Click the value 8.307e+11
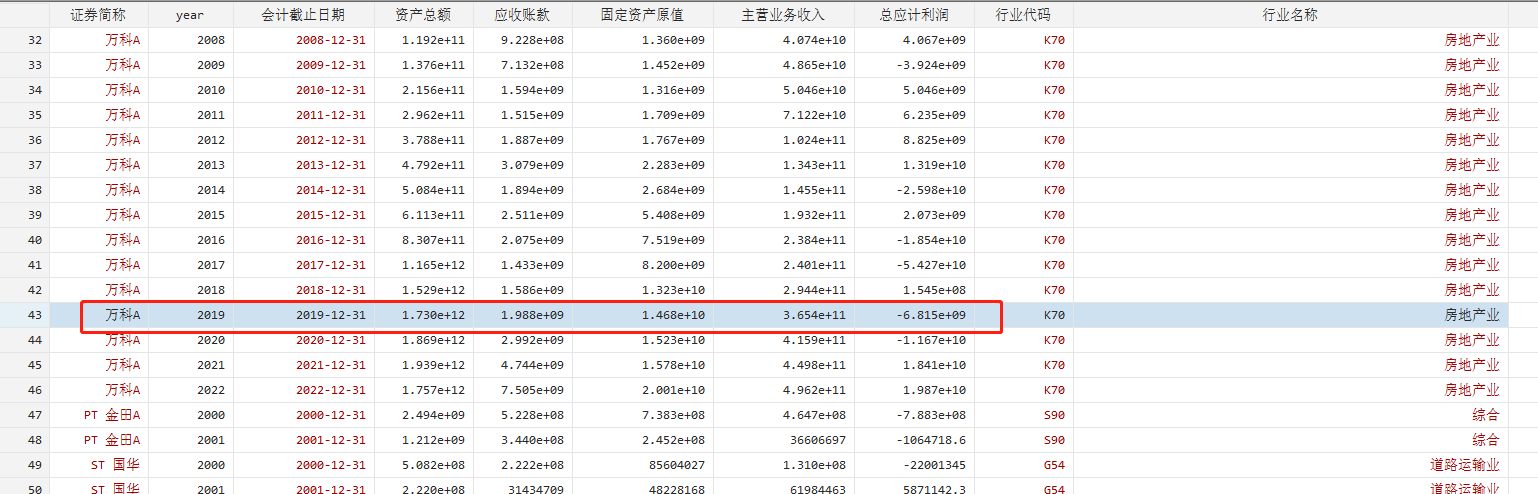 point(433,240)
